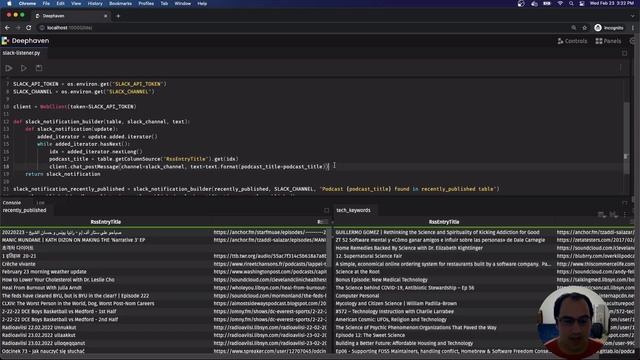Open the Apple menu
This screenshot has height=360, width=640.
coord(9,4)
